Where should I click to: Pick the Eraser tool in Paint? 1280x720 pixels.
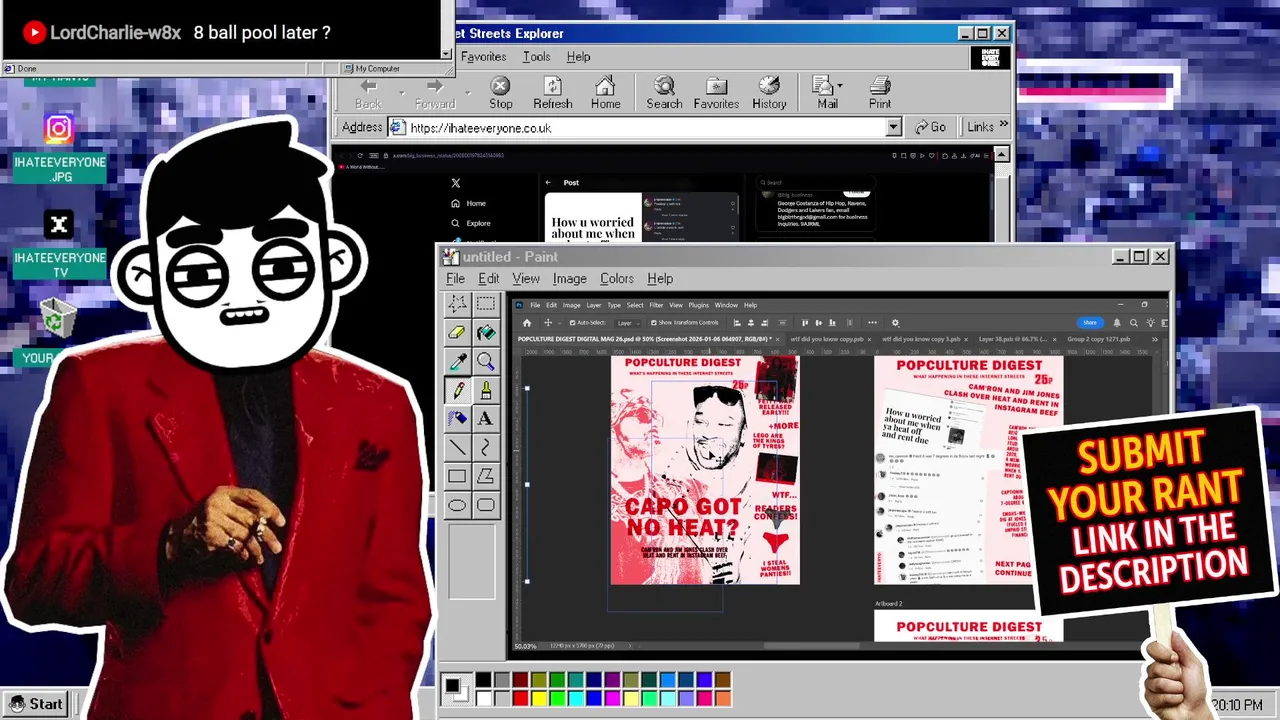[457, 333]
